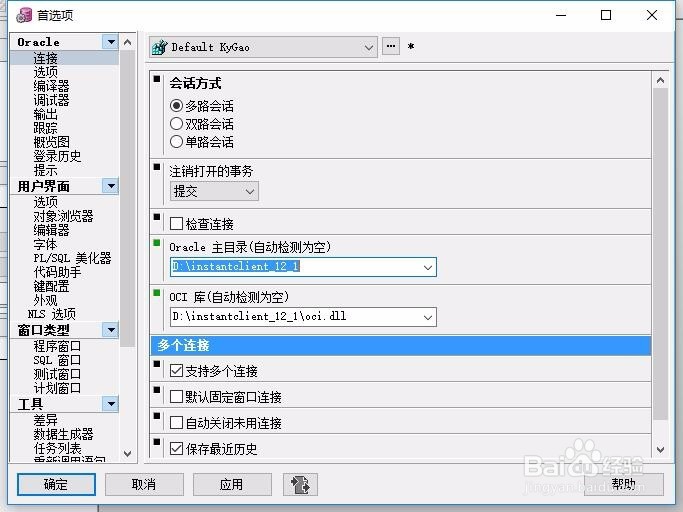Click the settings pane scroll-up arrow
This screenshot has height=512, width=683.
point(660,80)
